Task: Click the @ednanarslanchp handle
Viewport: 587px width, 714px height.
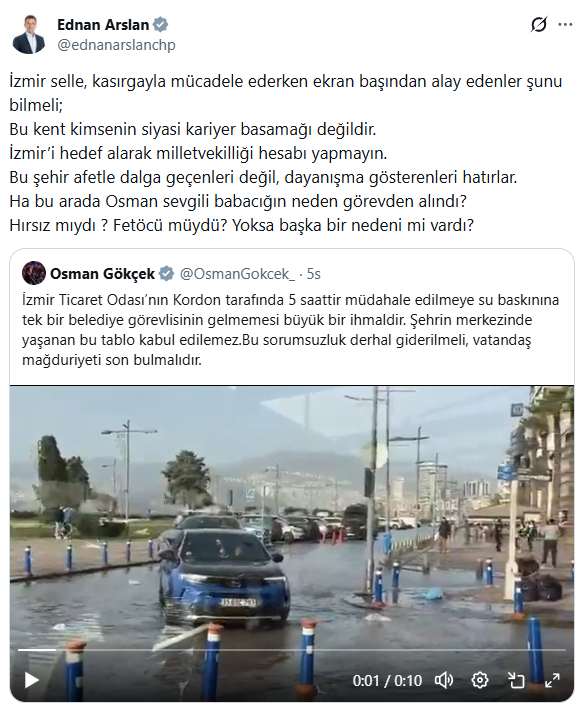Action: [116, 45]
